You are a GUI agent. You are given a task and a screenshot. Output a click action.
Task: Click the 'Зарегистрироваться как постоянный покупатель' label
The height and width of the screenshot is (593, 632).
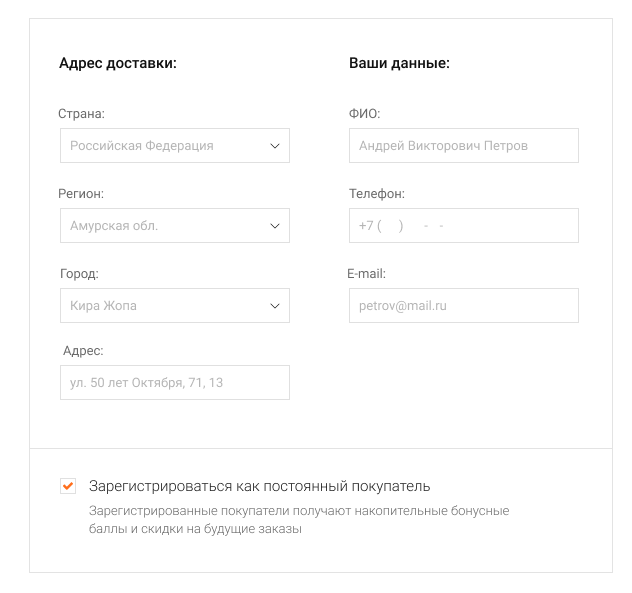point(259,486)
